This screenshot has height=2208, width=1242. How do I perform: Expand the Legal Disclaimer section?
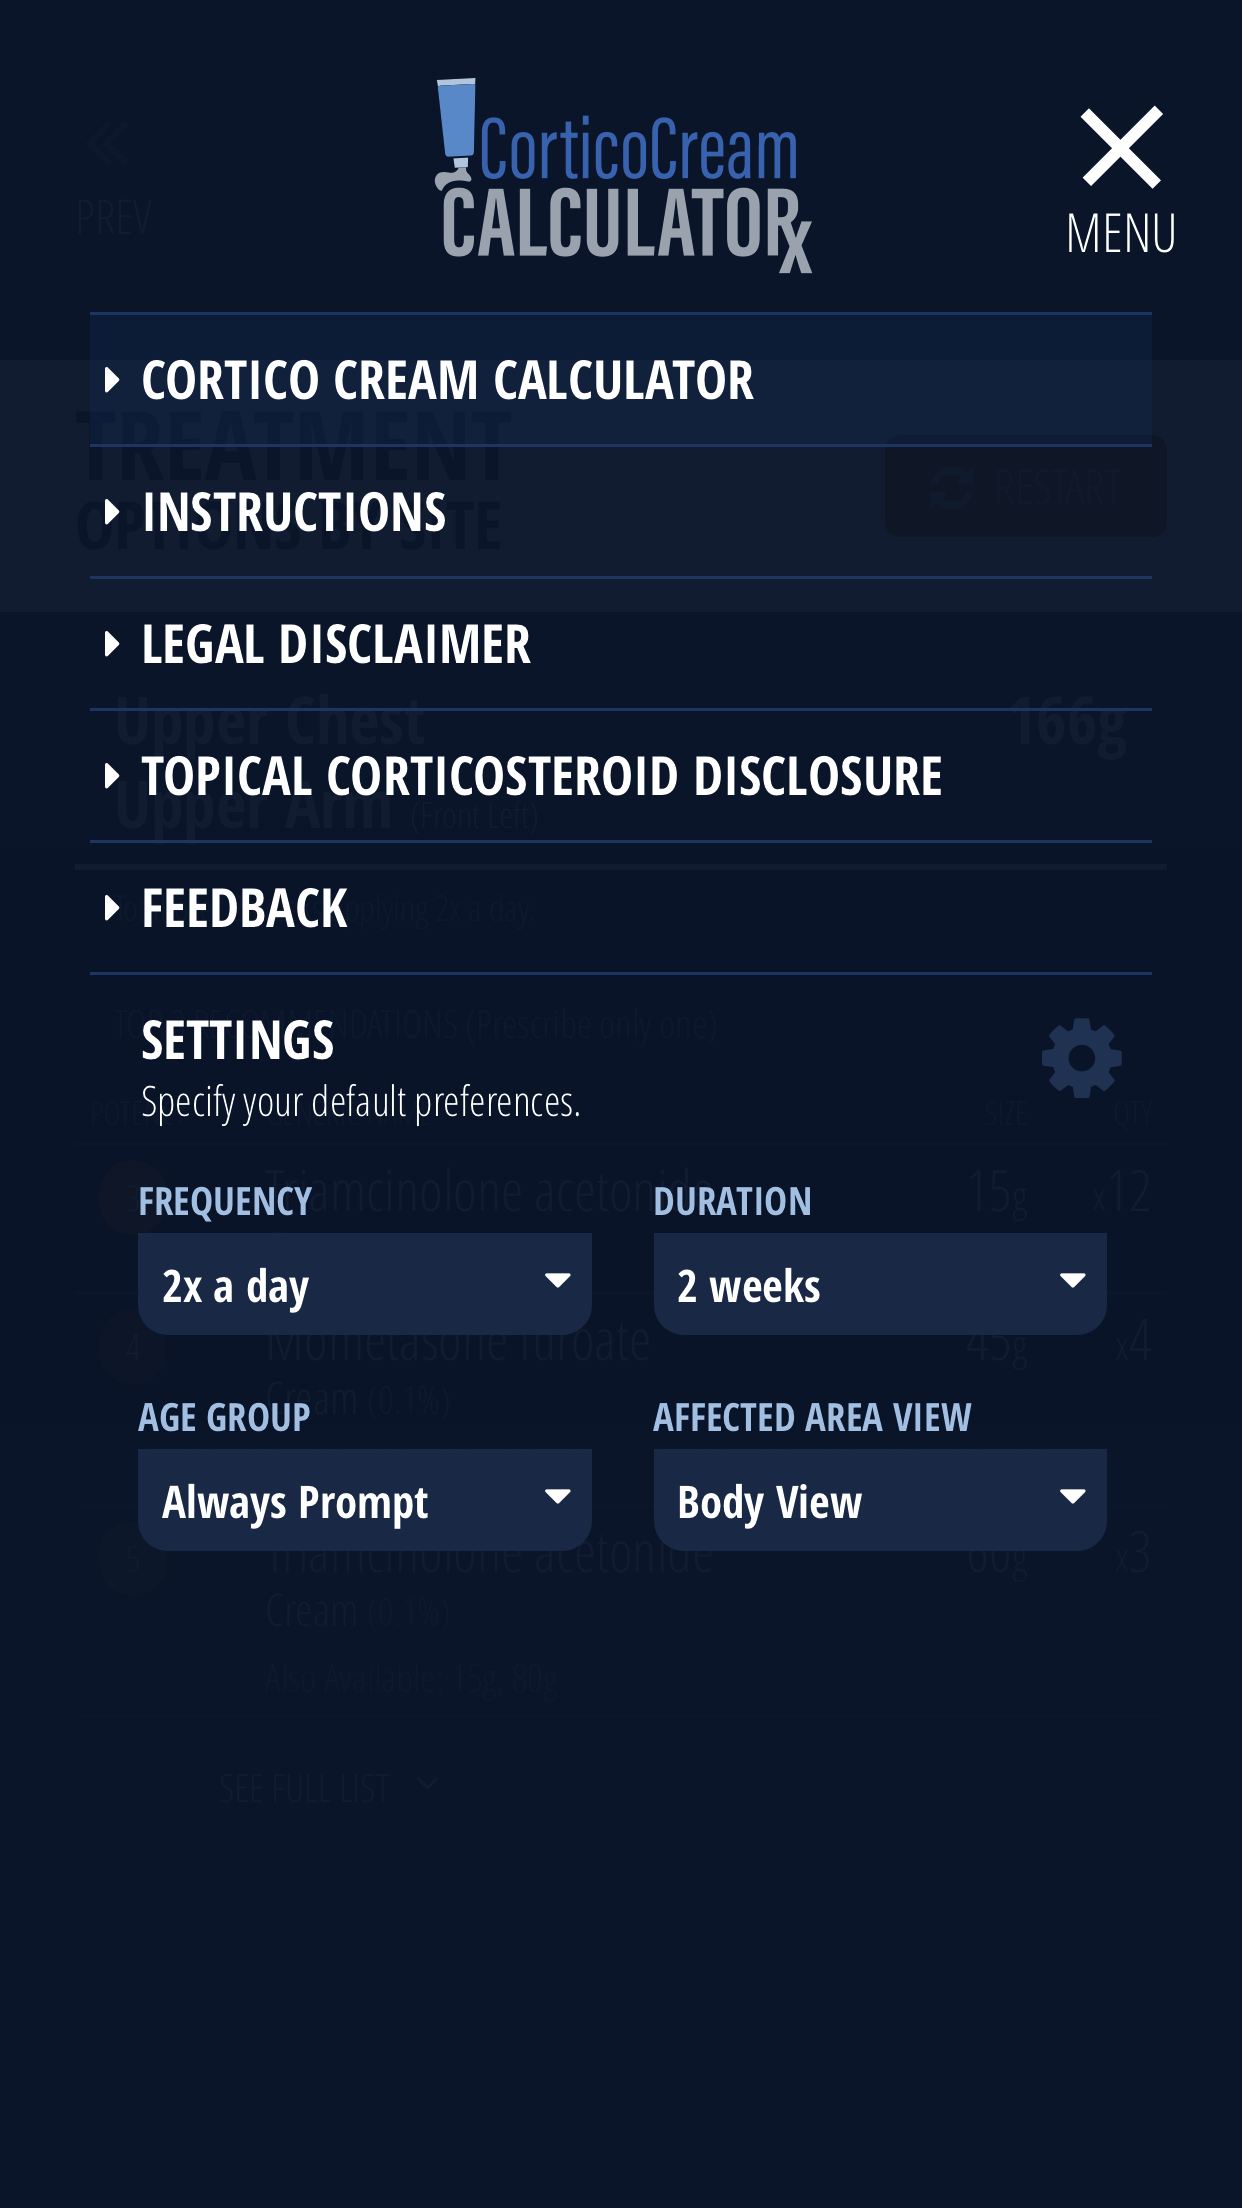(x=112, y=645)
